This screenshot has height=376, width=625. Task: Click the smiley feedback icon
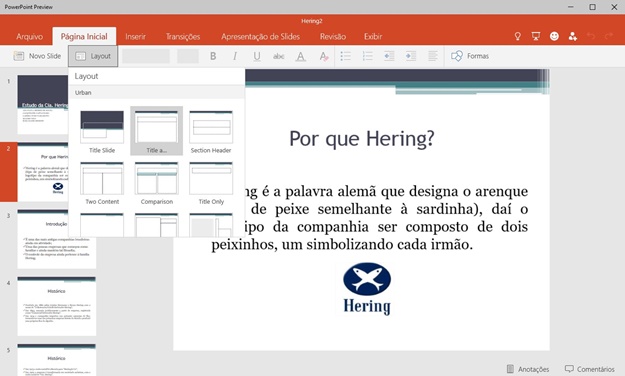tap(554, 37)
